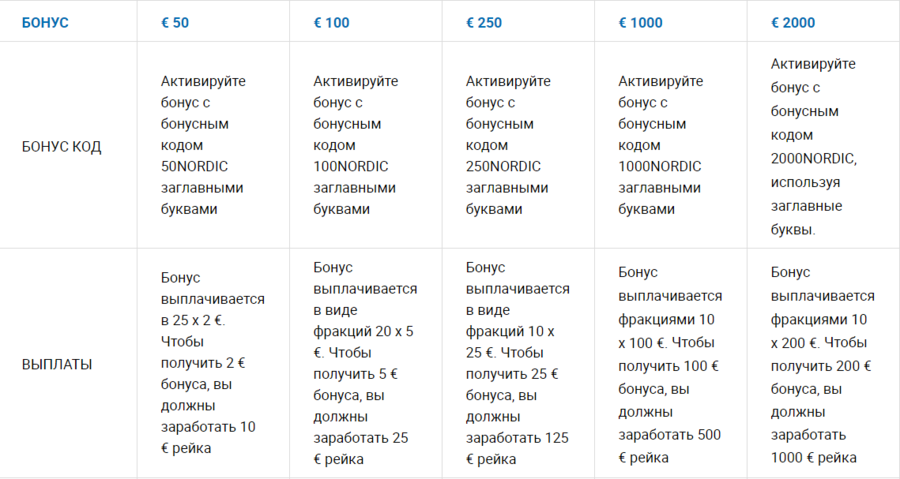900x479 pixels.
Task: Click the 'в 25 x 2 €' payout text
Action: point(194,320)
